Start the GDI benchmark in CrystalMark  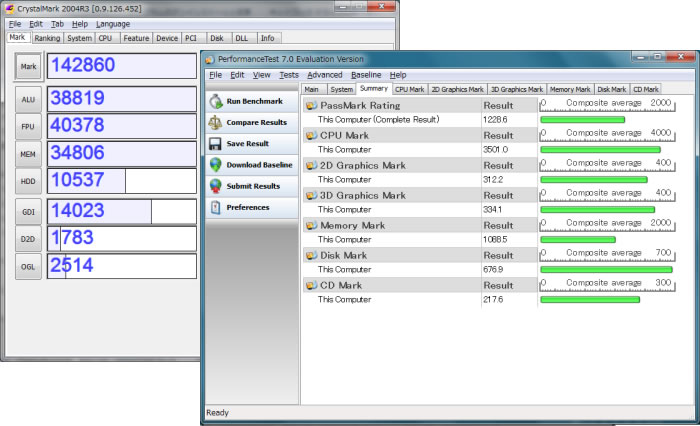pos(28,212)
